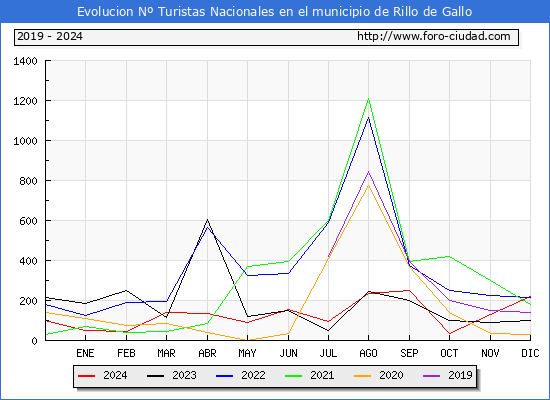Click the blue 2022 line point at MAY

pyautogui.click(x=247, y=275)
